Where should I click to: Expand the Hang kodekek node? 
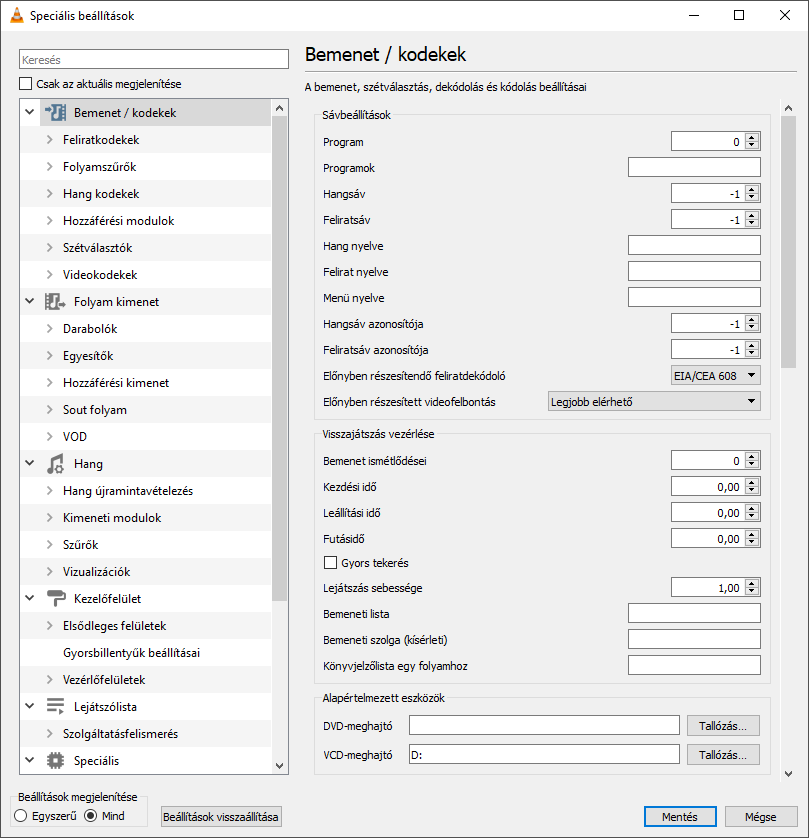click(50, 193)
